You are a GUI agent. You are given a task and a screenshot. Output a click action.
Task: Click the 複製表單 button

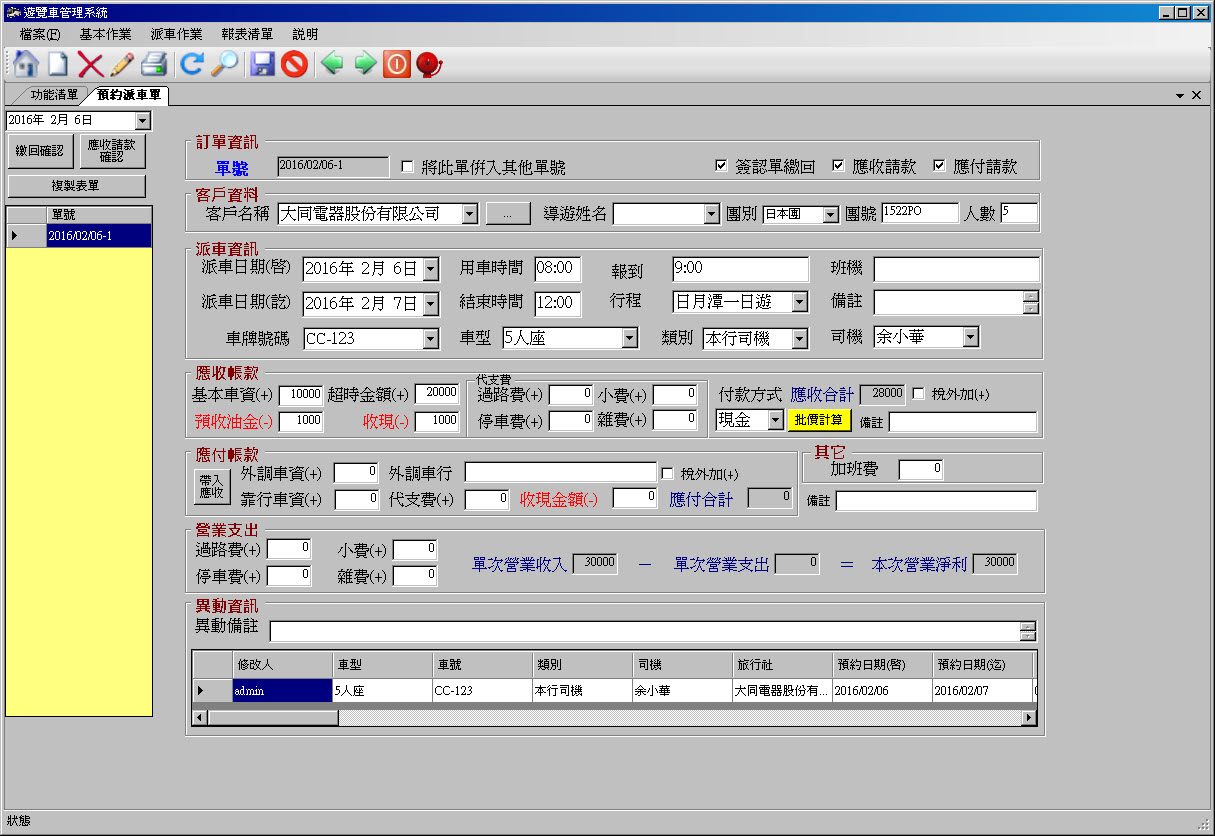(x=76, y=186)
